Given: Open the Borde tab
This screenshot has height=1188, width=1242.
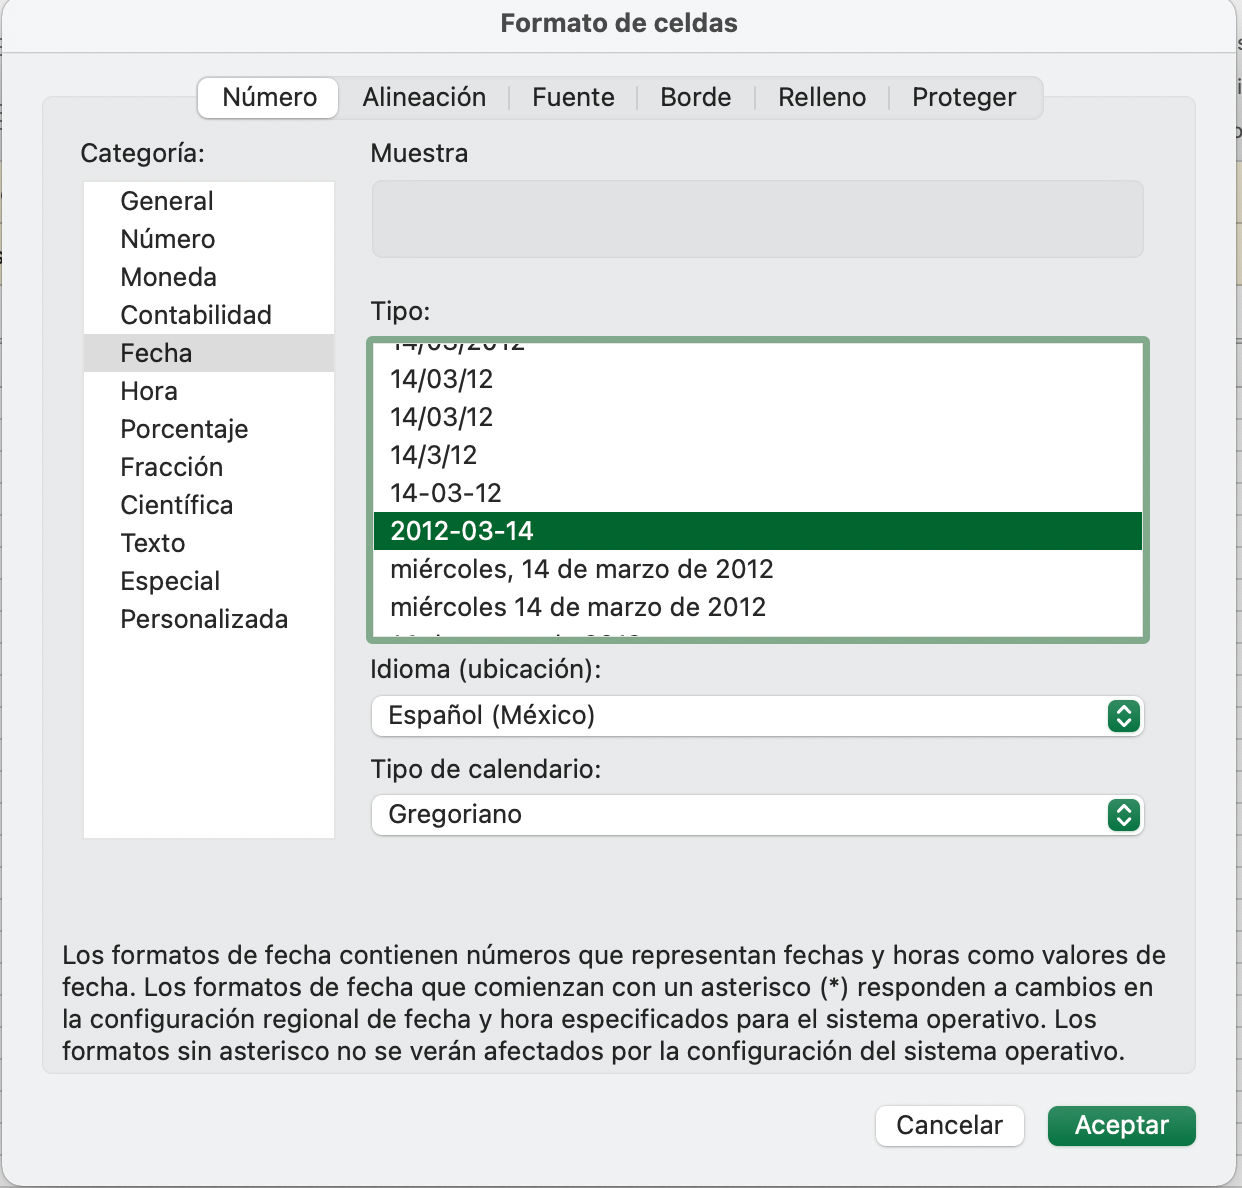Looking at the screenshot, I should 695,97.
